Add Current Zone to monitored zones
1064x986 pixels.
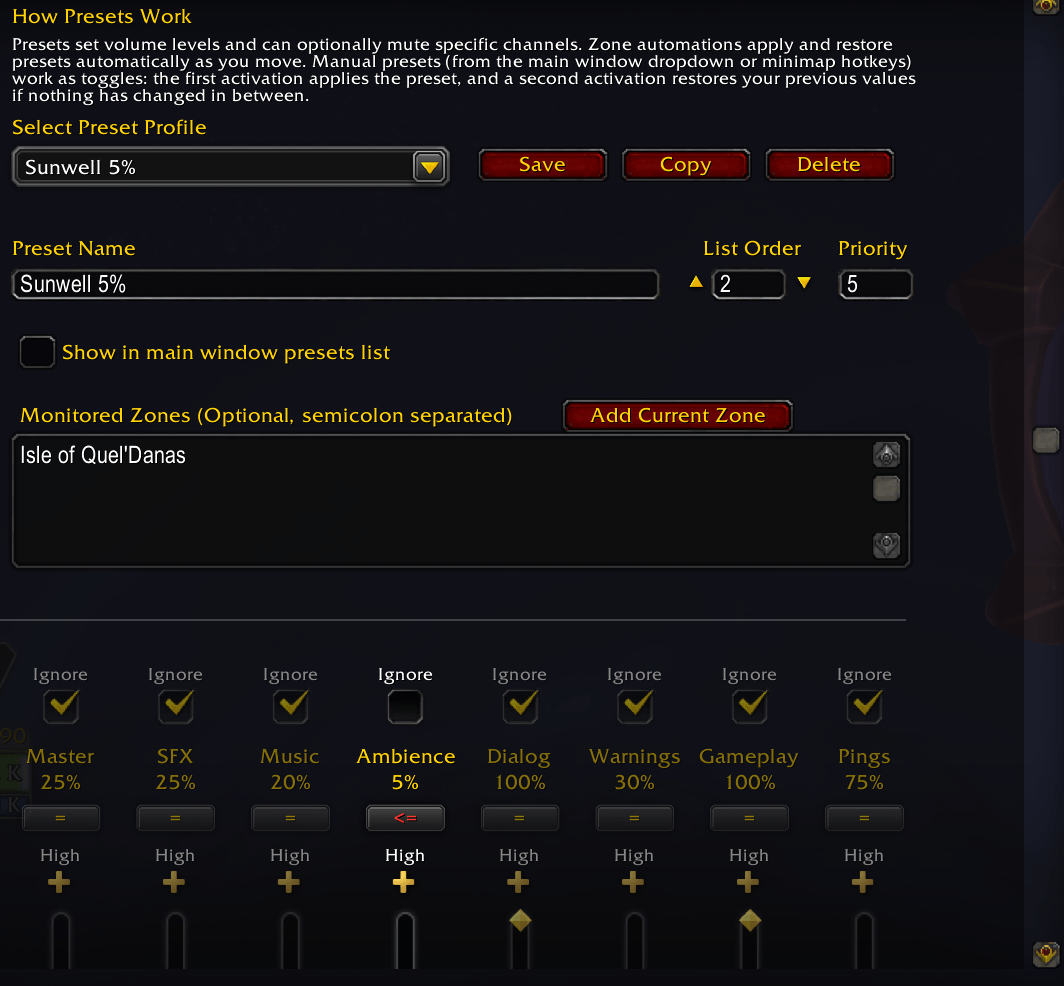[677, 415]
